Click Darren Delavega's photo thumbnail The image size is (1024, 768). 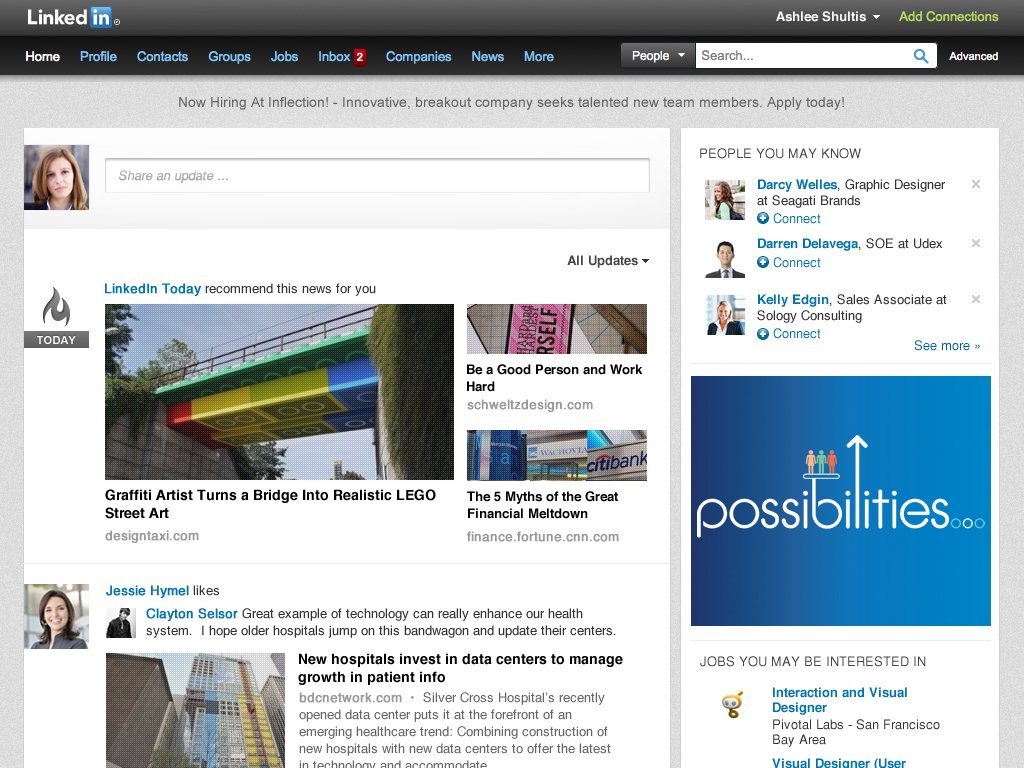725,259
